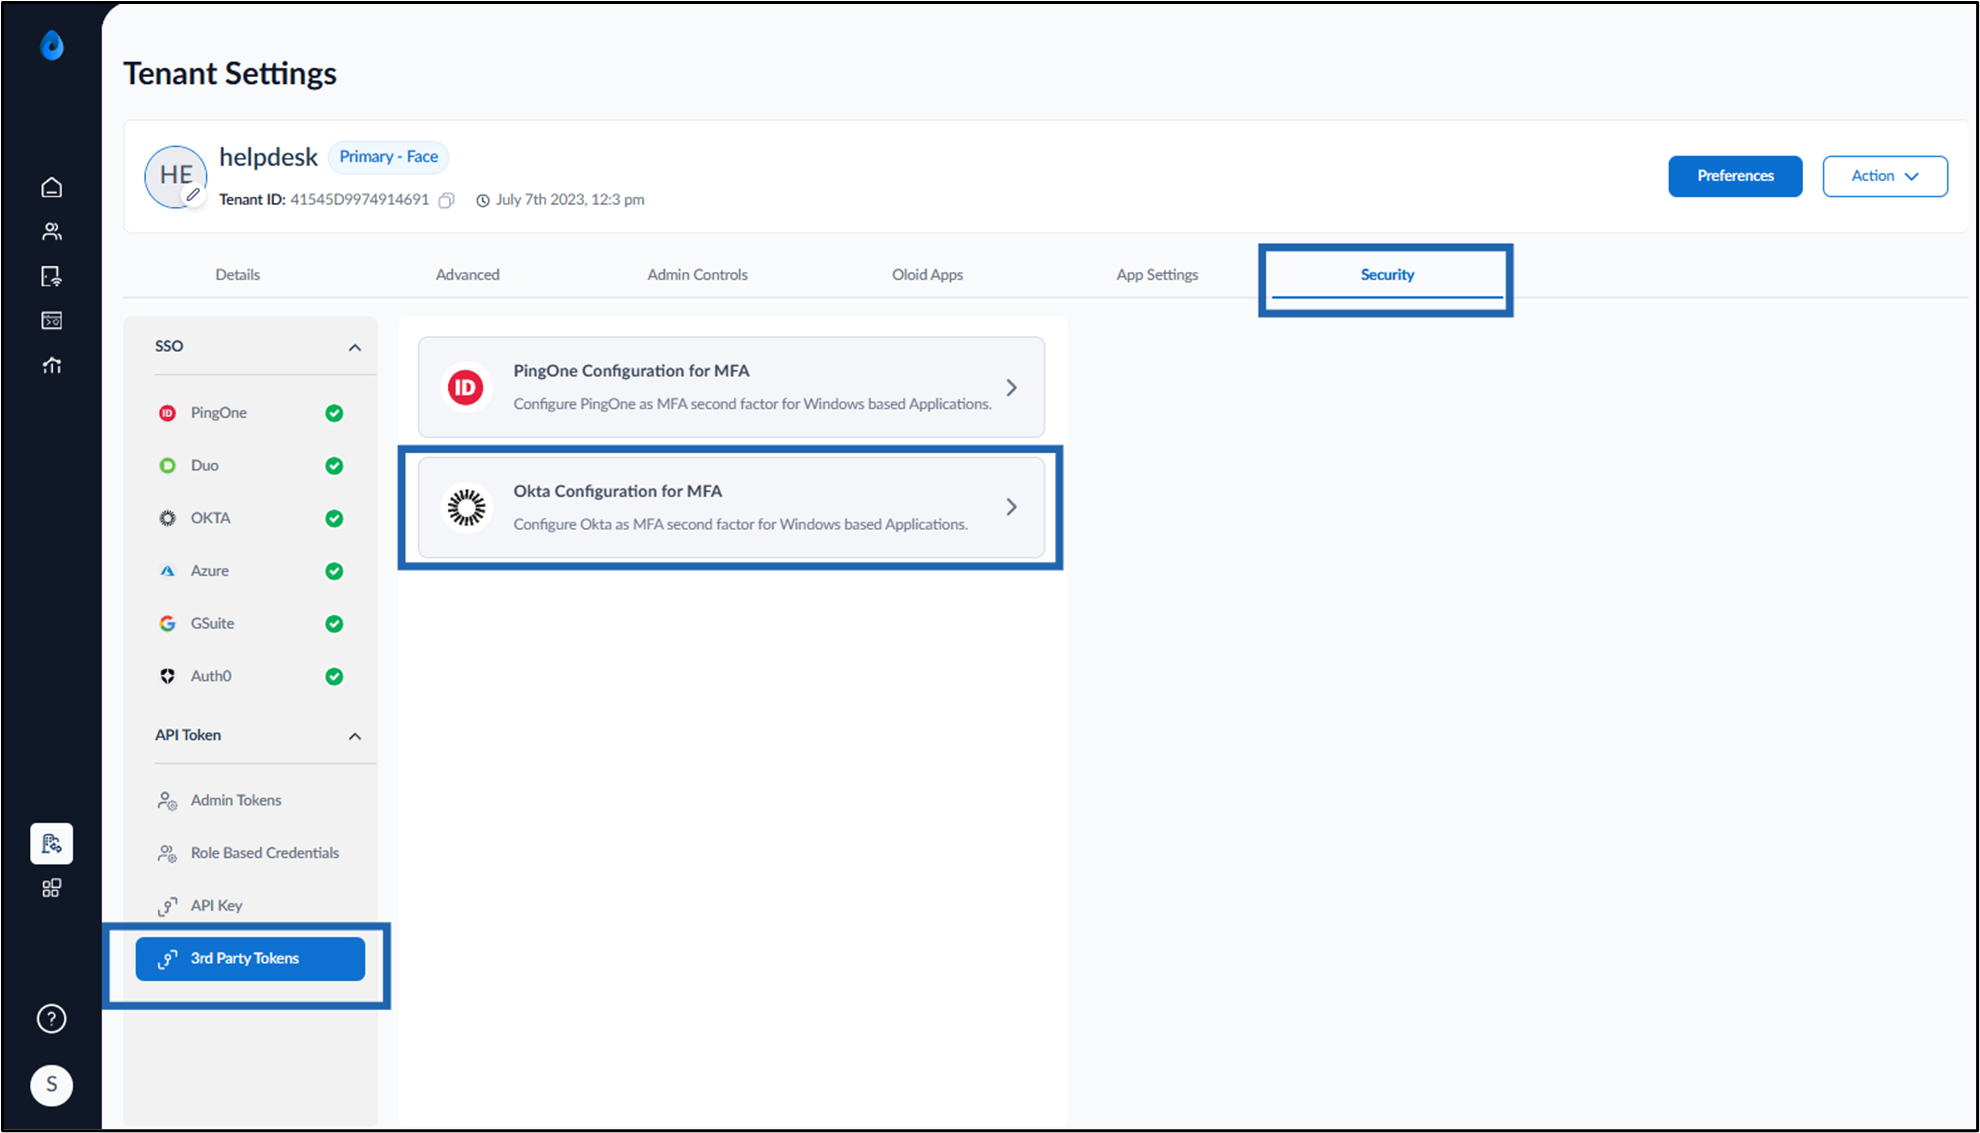1980x1133 pixels.
Task: Click the green check beside PingOne
Action: click(x=334, y=413)
